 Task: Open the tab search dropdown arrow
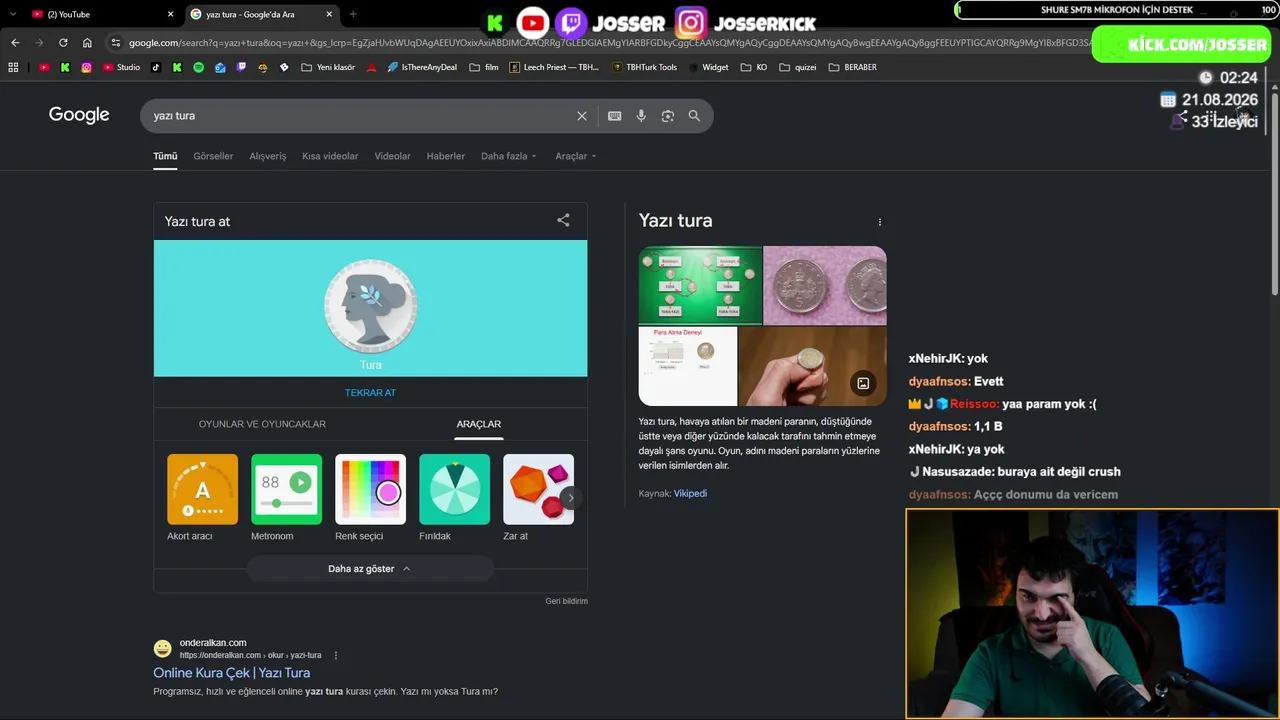point(13,14)
